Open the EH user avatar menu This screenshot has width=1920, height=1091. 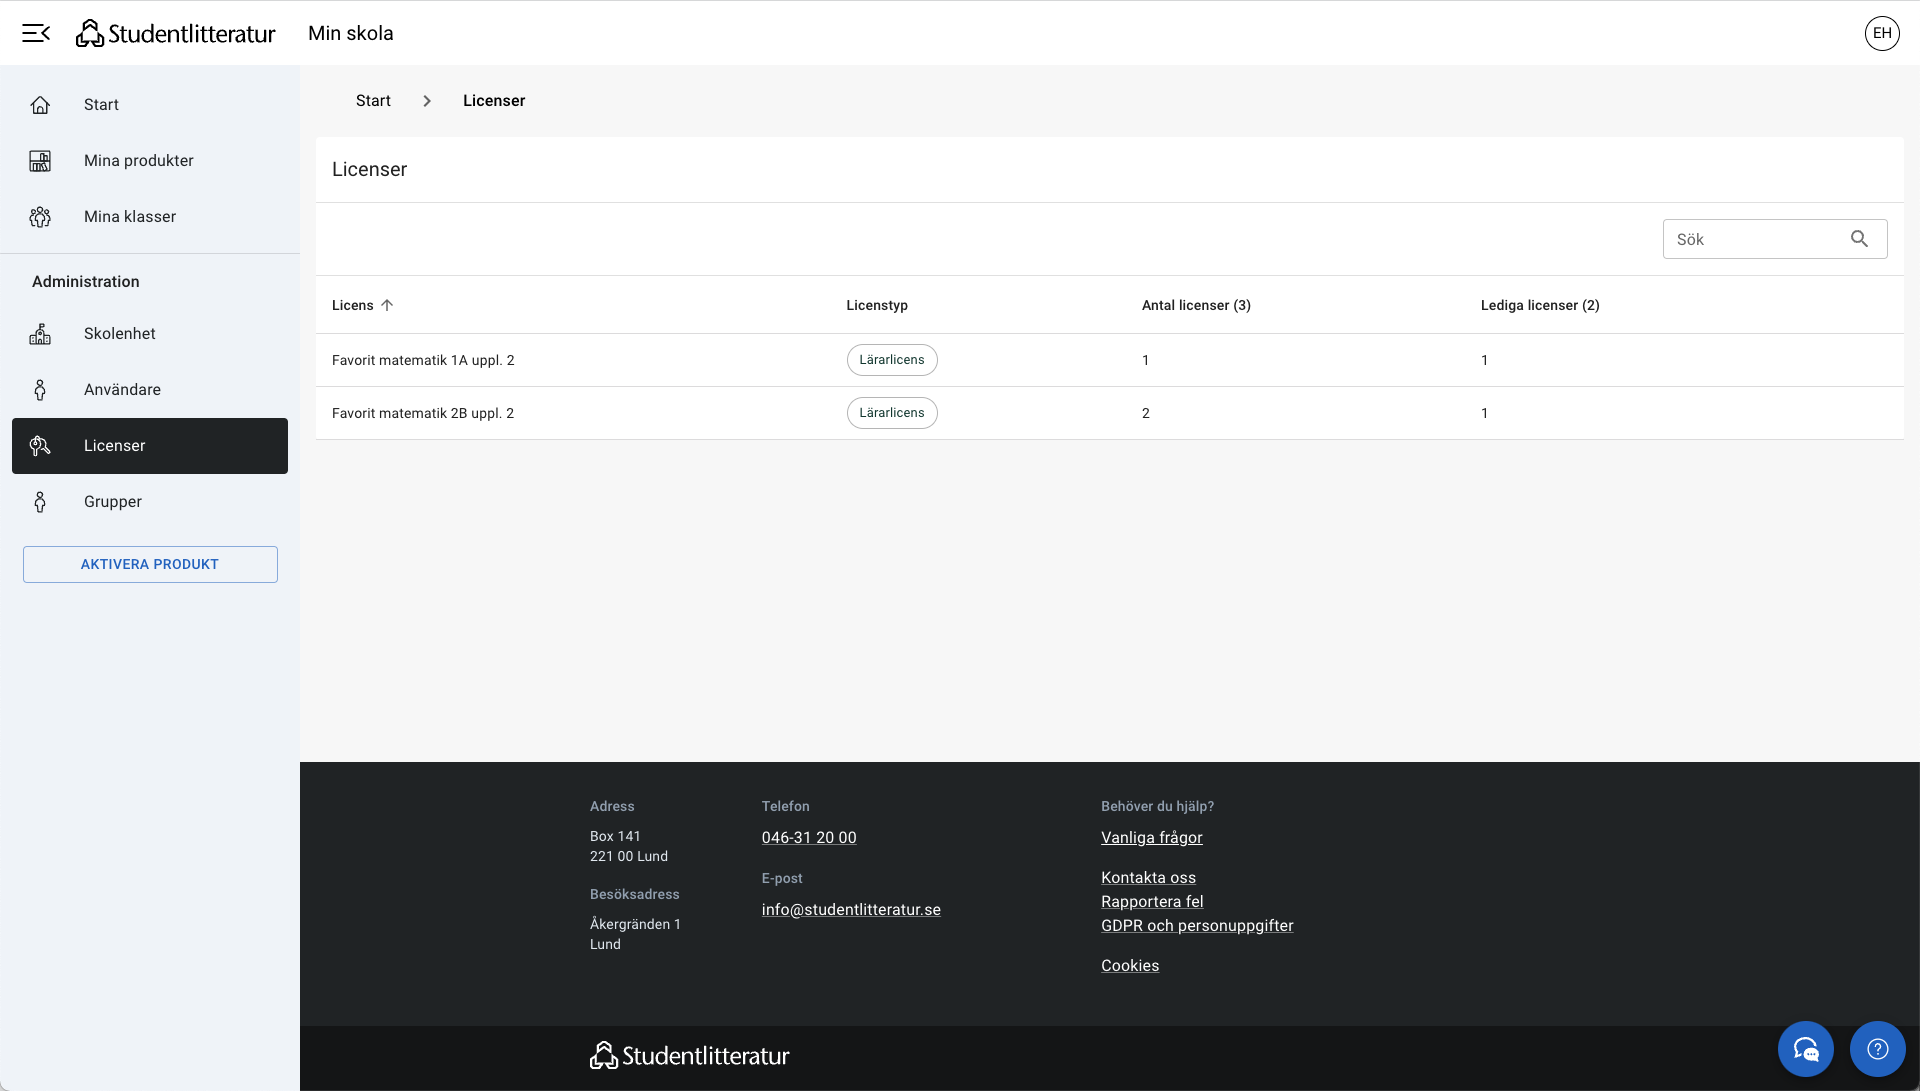click(1881, 33)
